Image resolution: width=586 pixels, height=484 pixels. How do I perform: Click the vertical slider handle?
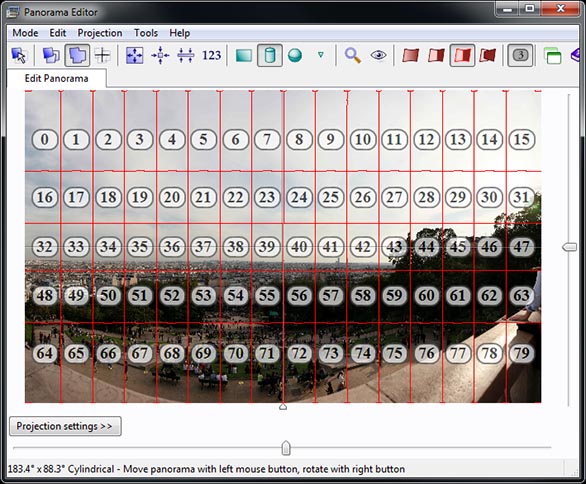(x=570, y=247)
